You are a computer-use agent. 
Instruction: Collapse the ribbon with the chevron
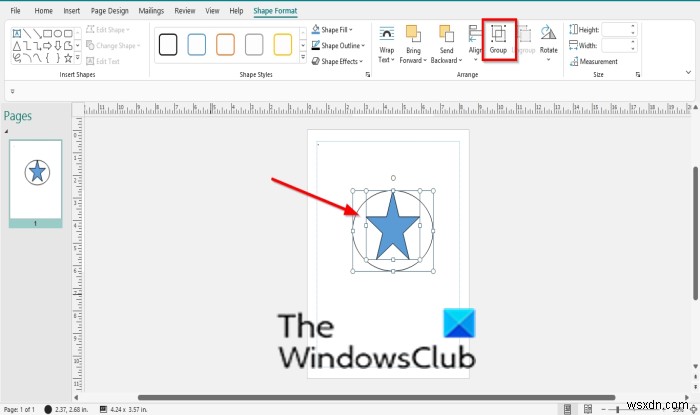click(688, 72)
